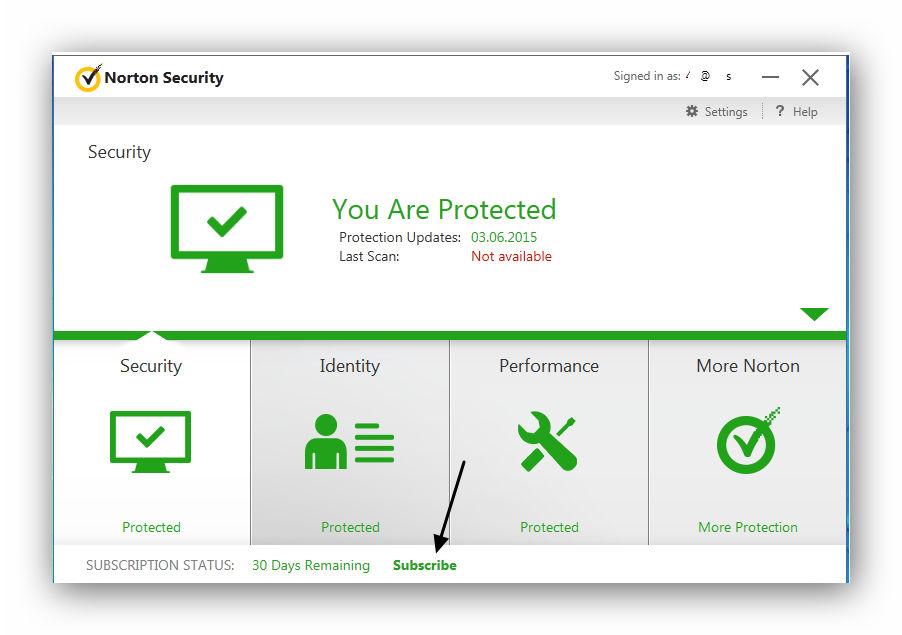
Task: Open the More Norton tab
Action: 748,366
